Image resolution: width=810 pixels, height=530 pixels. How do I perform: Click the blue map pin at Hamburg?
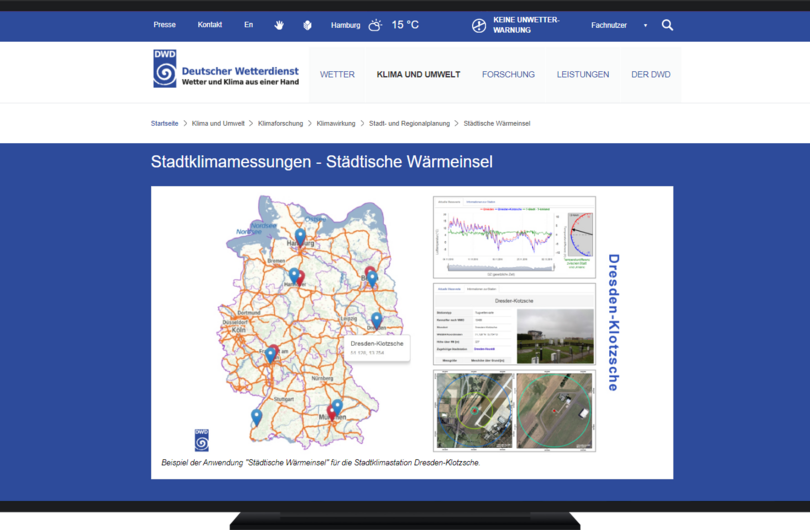pos(300,236)
